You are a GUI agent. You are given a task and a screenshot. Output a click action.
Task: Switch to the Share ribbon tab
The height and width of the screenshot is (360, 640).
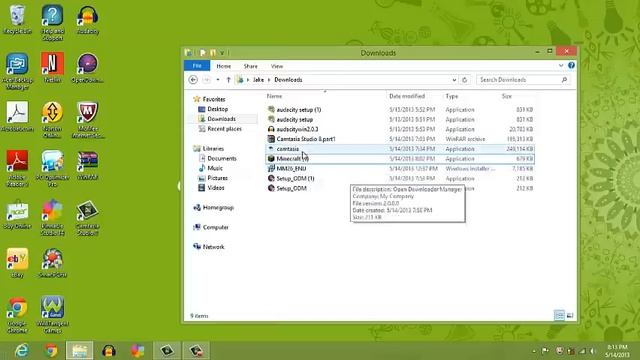click(251, 66)
